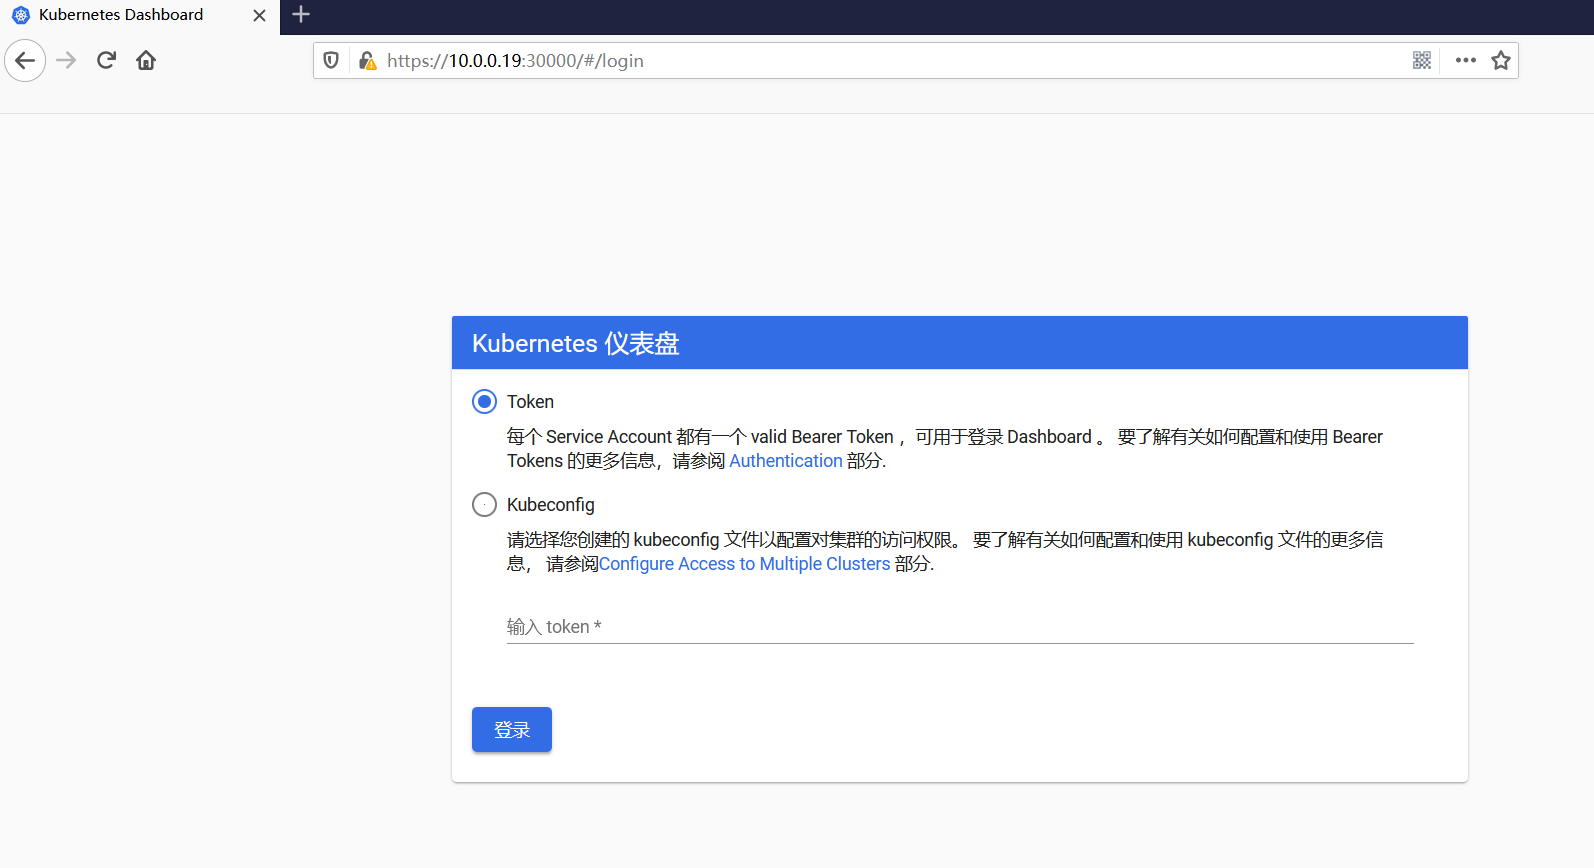Click the Token option label
This screenshot has width=1594, height=868.
(530, 402)
